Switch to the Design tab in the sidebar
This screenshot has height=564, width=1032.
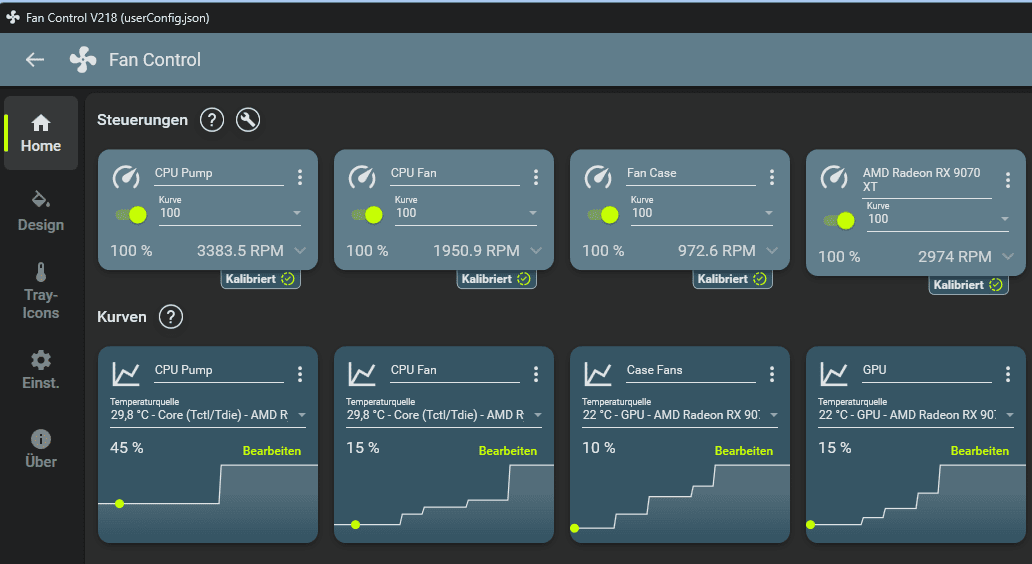[x=41, y=211]
